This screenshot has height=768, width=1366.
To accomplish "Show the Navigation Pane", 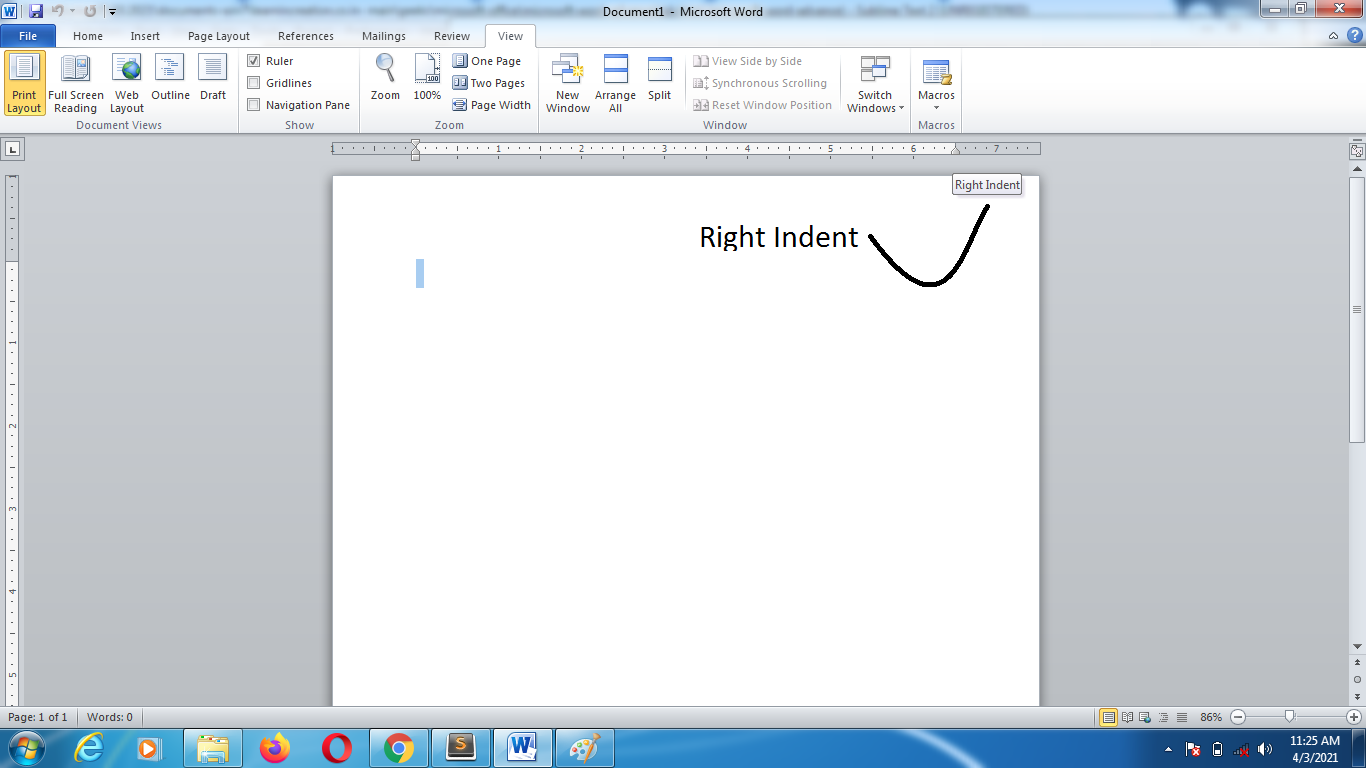I will coord(254,104).
